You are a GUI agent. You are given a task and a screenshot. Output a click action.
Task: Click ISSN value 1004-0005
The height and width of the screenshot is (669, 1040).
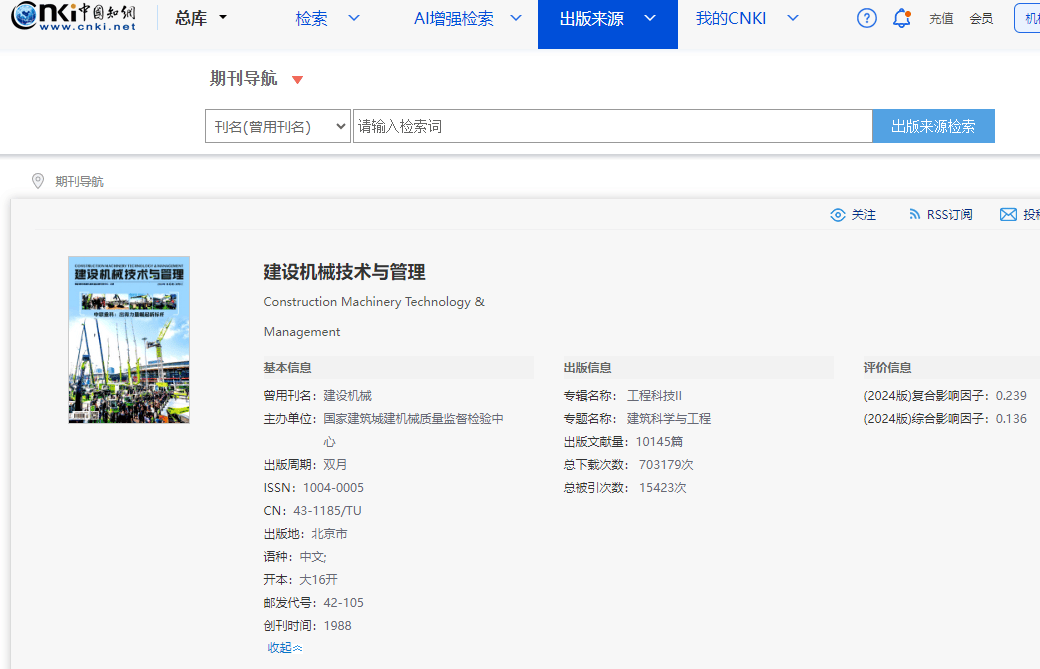point(333,488)
